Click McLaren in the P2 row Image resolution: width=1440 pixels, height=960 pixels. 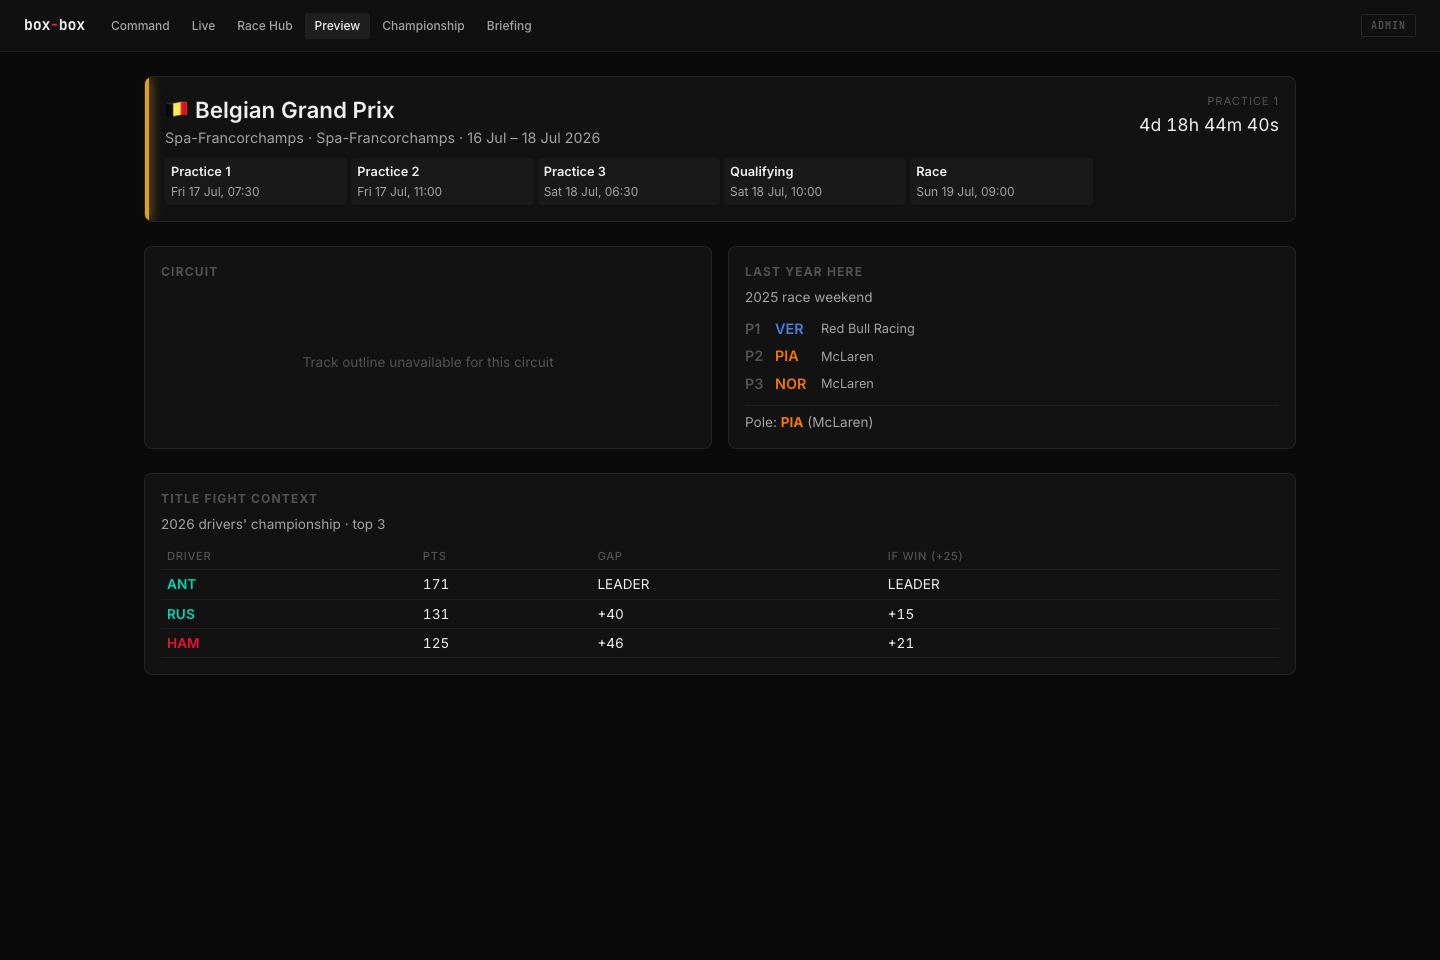[847, 356]
